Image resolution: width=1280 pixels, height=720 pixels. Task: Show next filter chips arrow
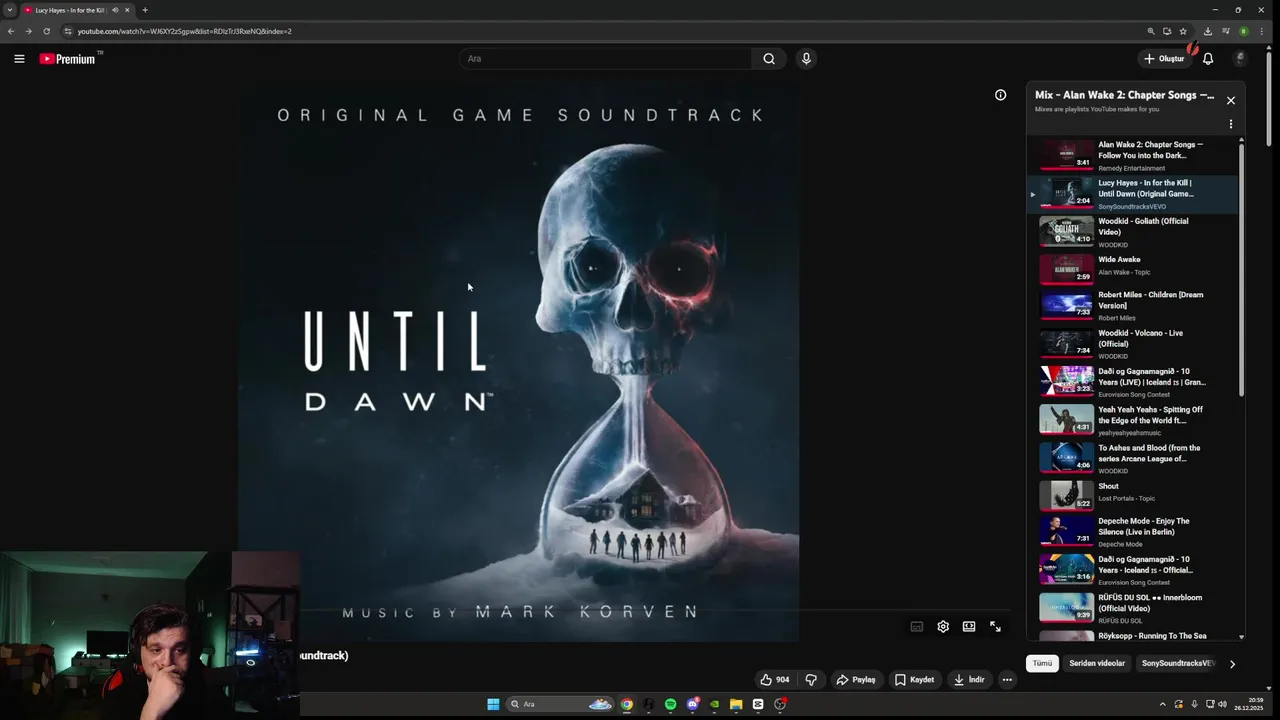1232,664
